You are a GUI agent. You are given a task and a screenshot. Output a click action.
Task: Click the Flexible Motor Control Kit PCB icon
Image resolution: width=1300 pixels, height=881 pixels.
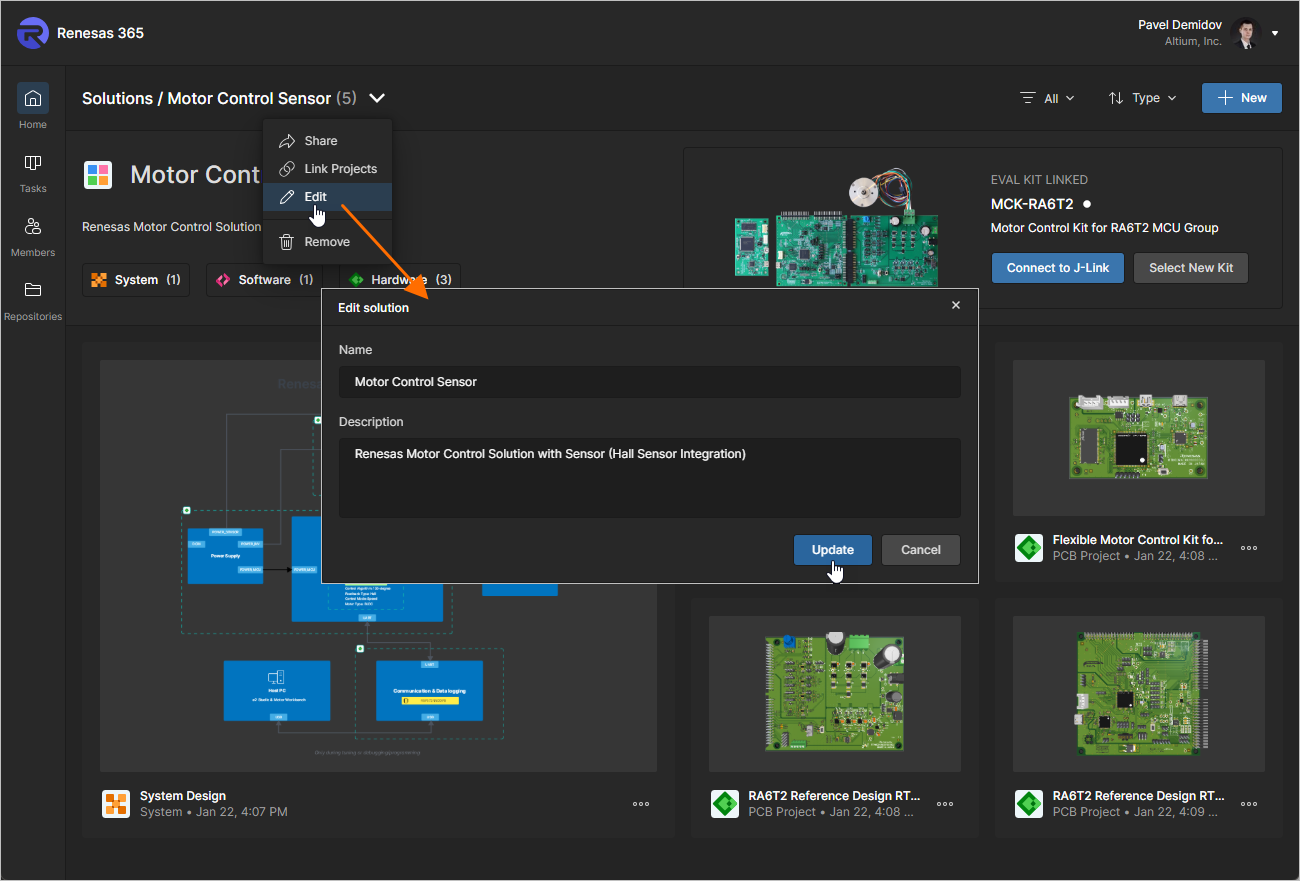point(1029,547)
